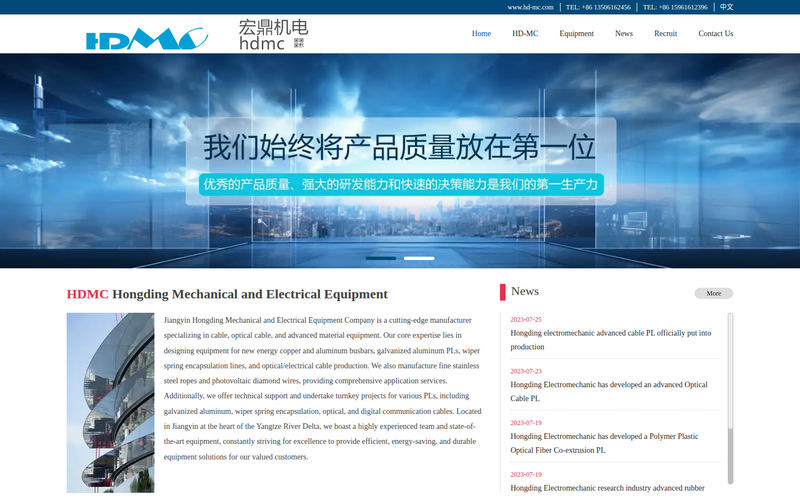Screen dimensions: 800x500
Task: Click the banner slogan image
Action: tap(401, 161)
